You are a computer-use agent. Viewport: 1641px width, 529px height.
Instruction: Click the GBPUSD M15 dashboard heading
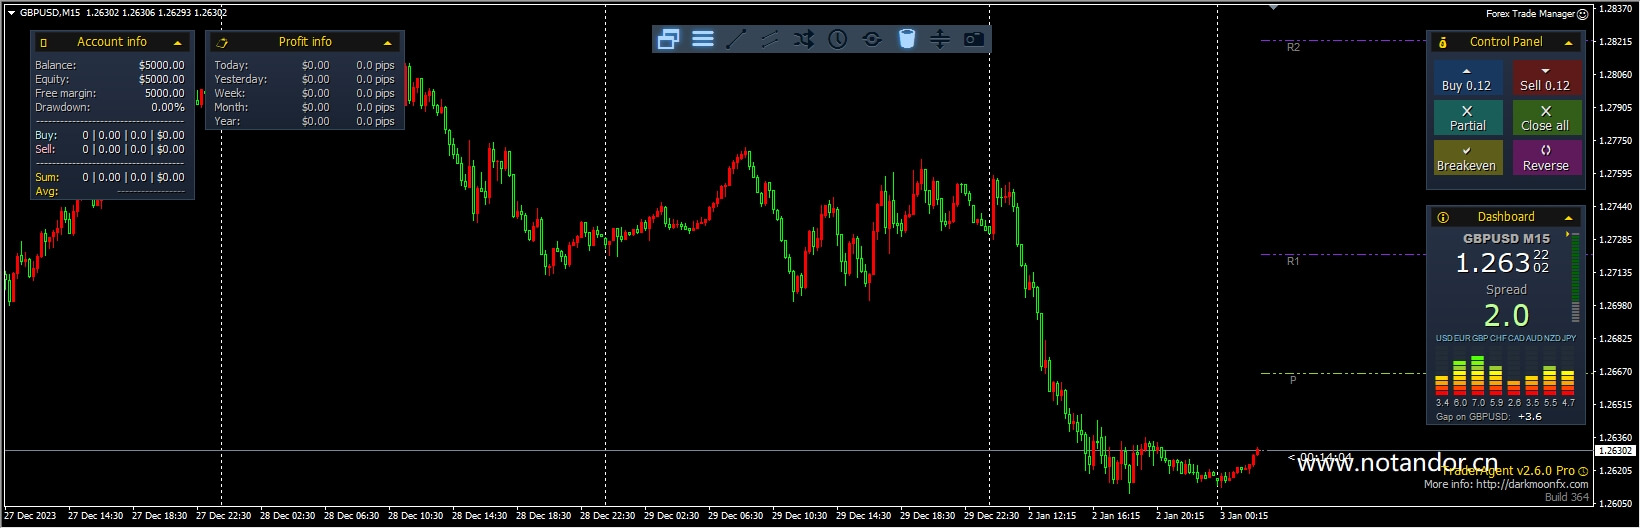click(1506, 239)
